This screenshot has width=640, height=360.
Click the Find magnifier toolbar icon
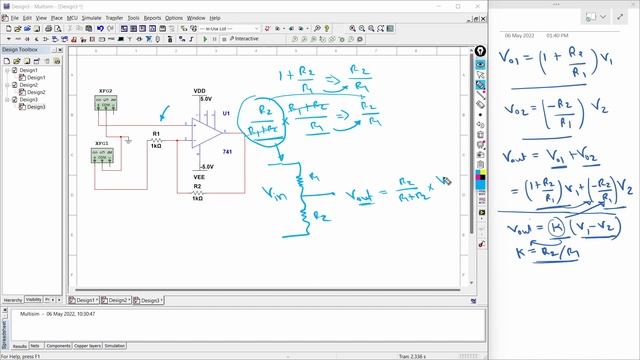coord(317,29)
